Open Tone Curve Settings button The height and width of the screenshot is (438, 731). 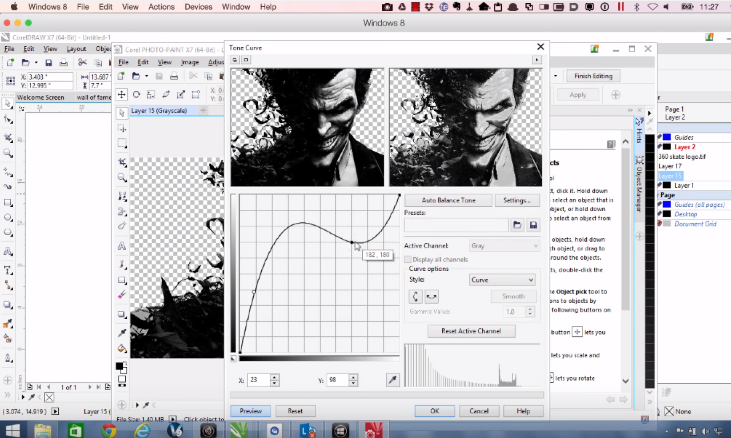click(517, 200)
